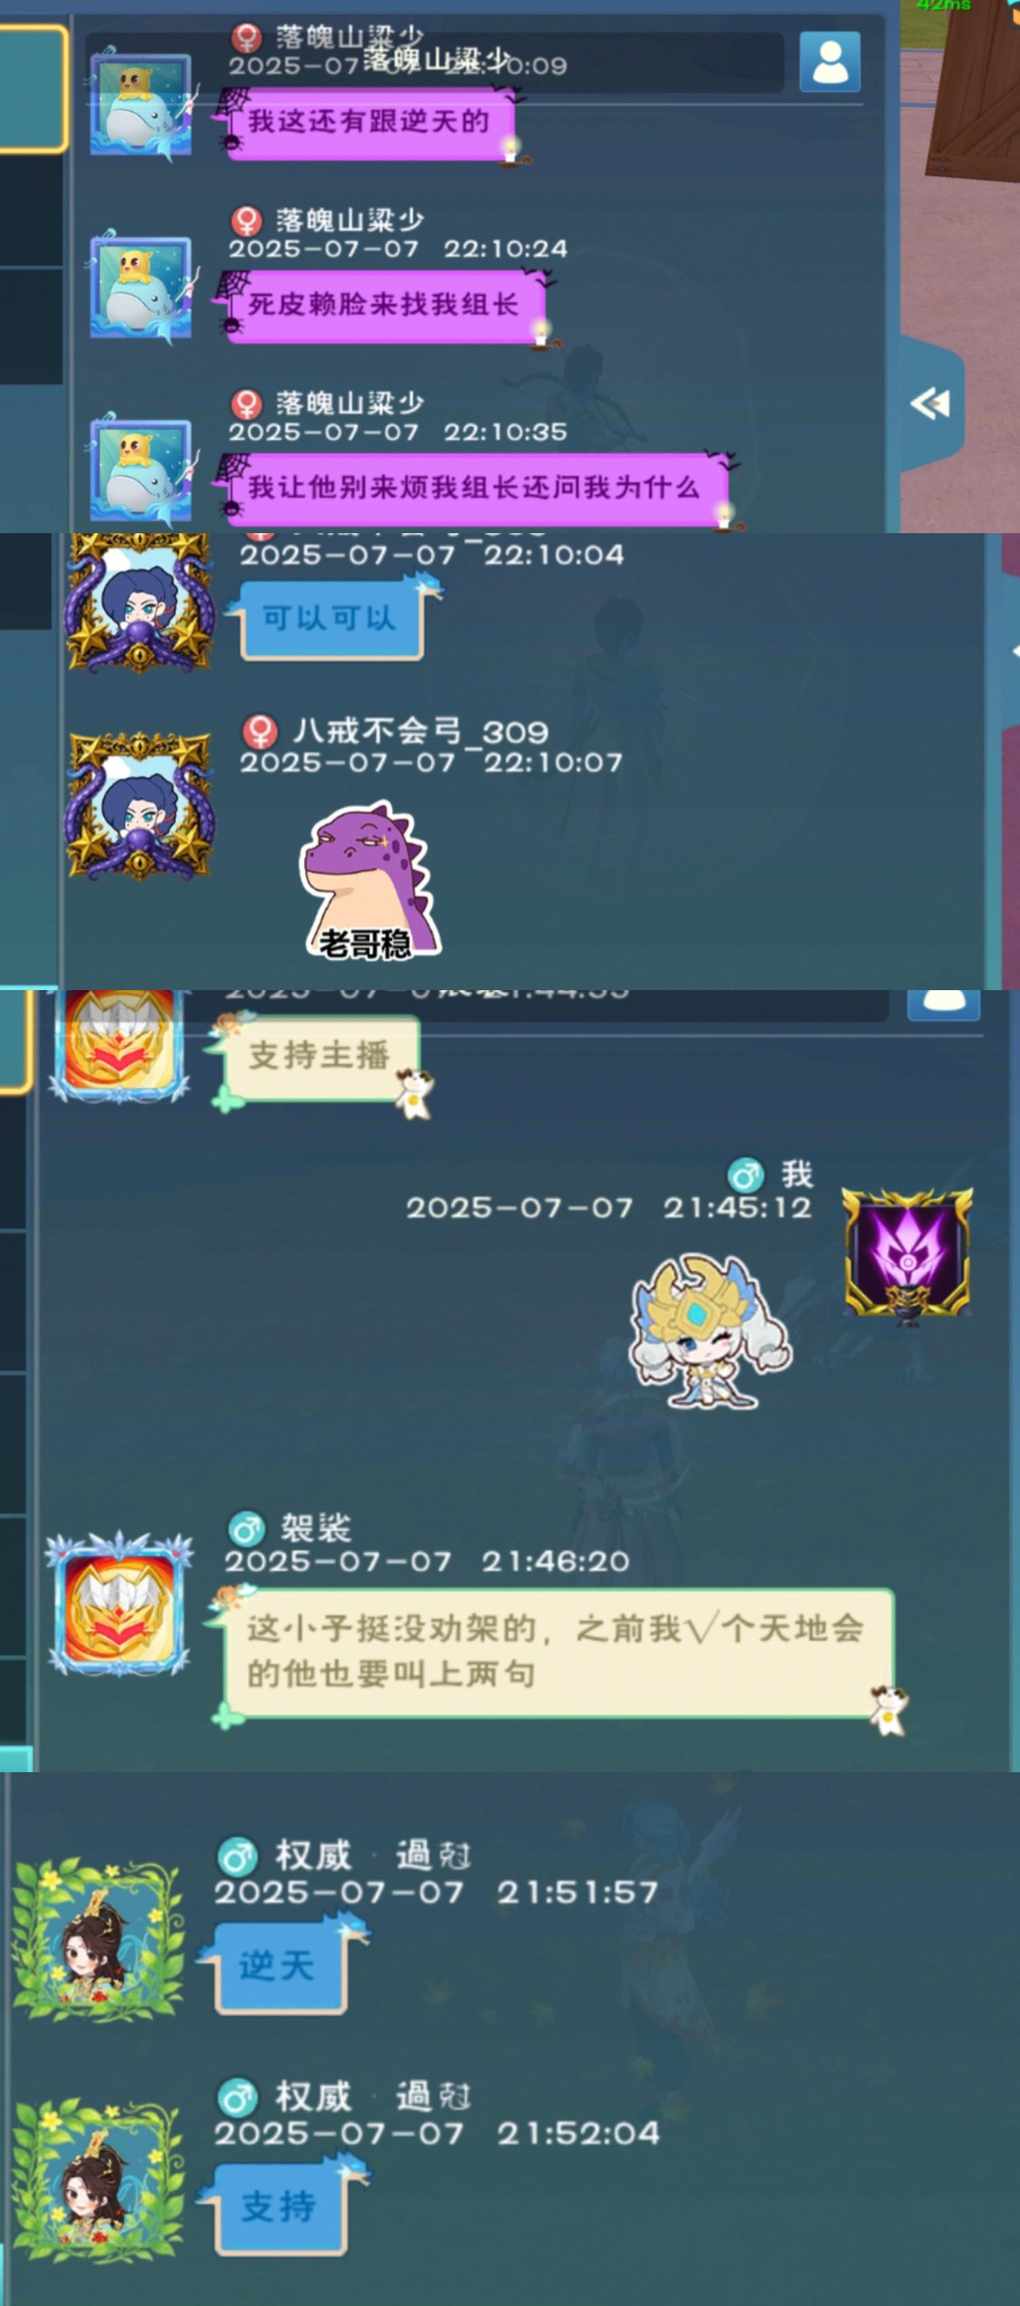Open my purple crown avatar on the right

click(907, 1254)
